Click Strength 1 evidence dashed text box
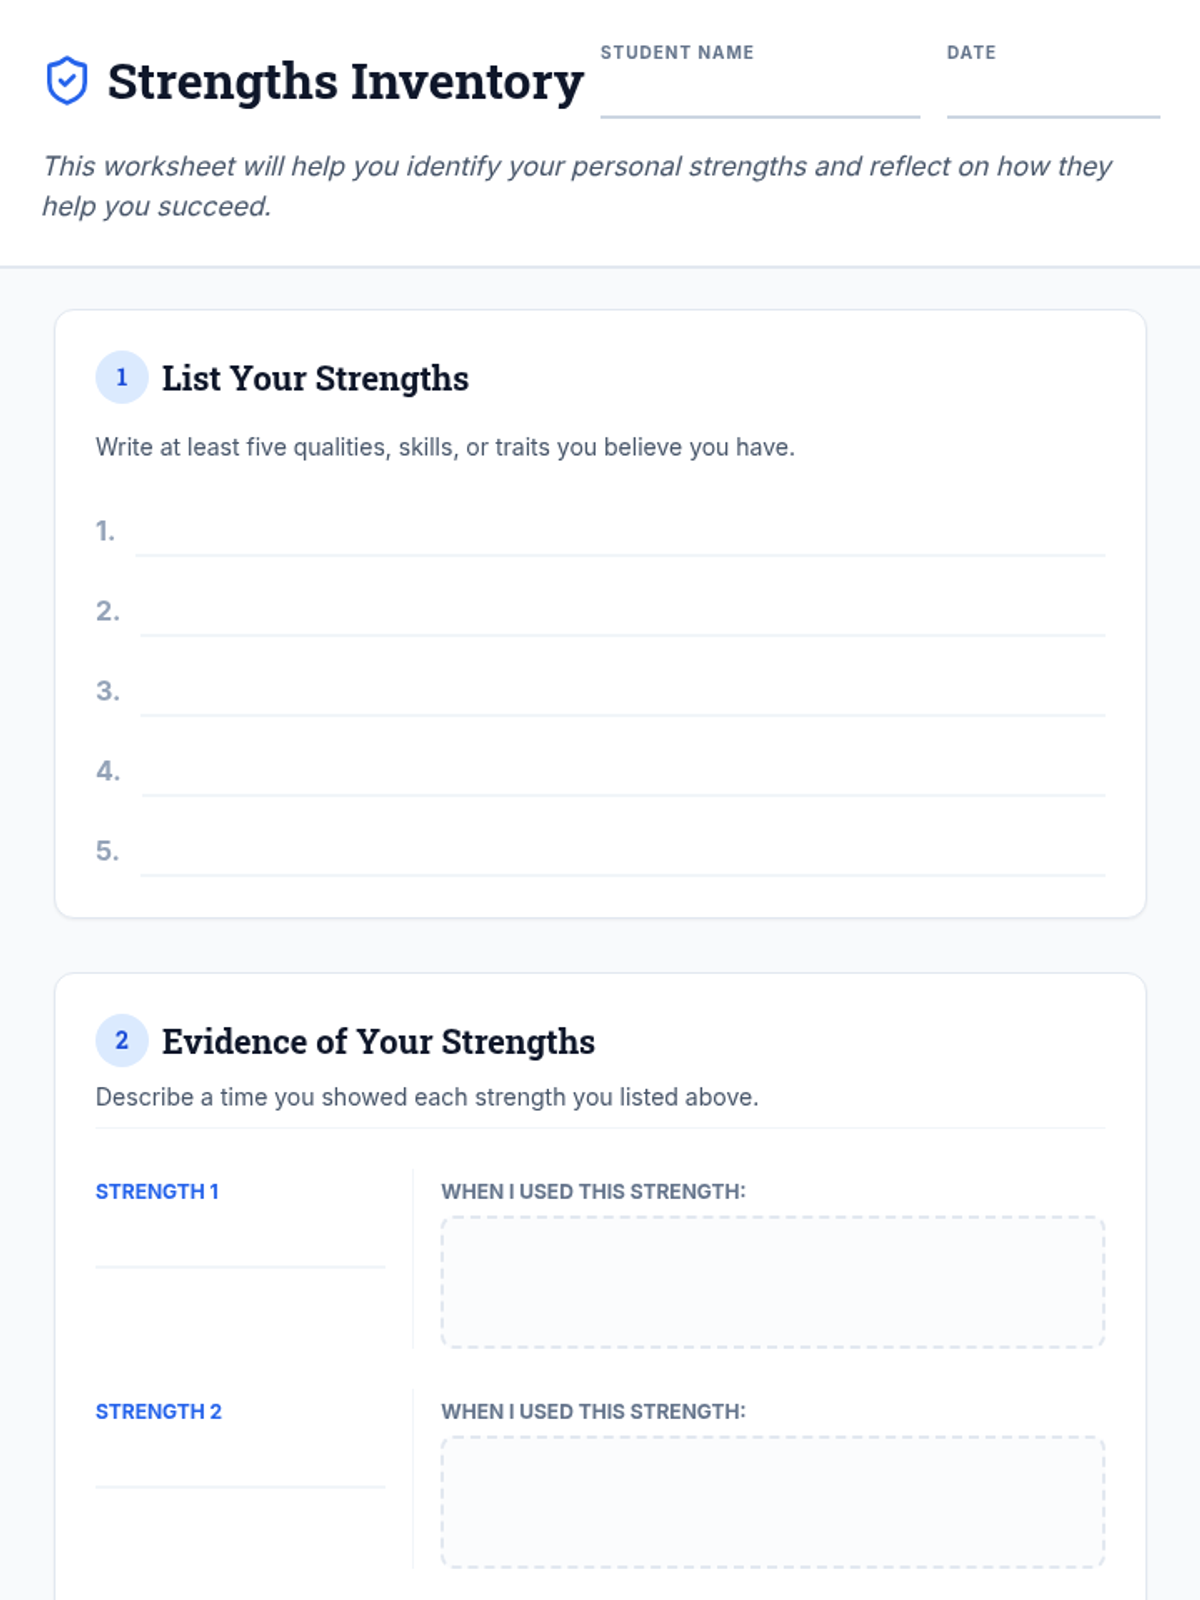This screenshot has width=1200, height=1600. (x=772, y=1282)
